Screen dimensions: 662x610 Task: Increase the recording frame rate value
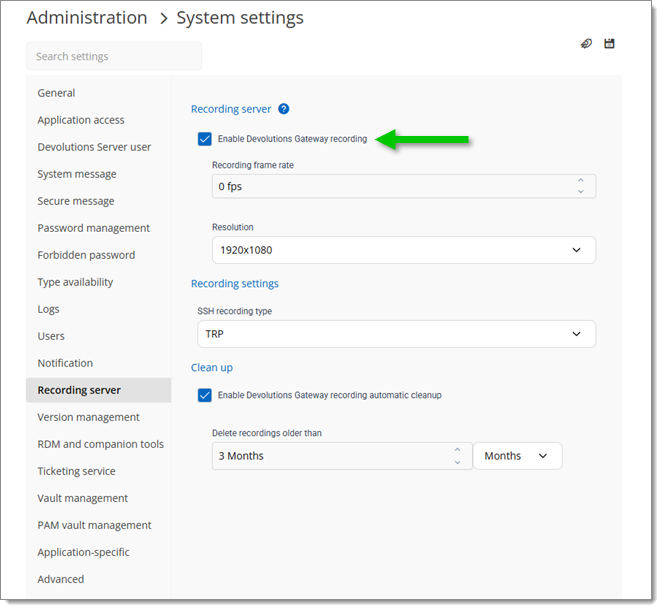(x=581, y=180)
